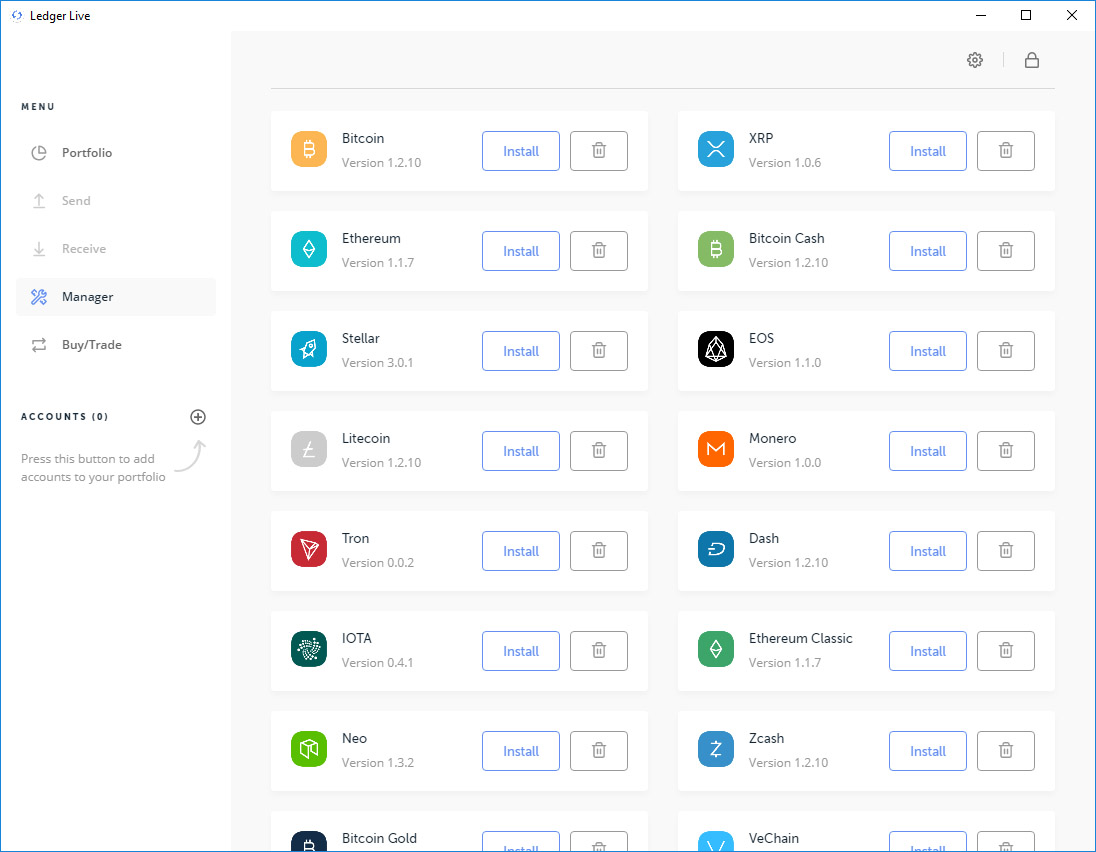Install the Stellar app

click(521, 351)
